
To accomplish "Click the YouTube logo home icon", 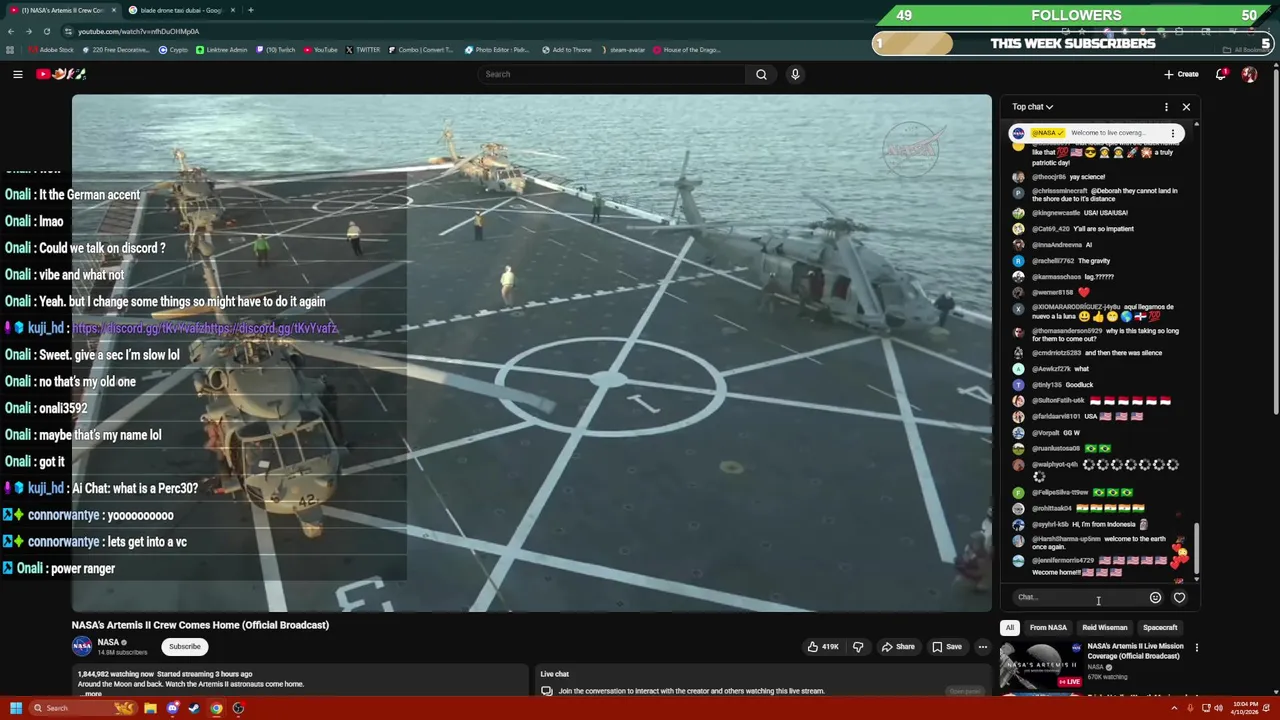I will (61, 74).
